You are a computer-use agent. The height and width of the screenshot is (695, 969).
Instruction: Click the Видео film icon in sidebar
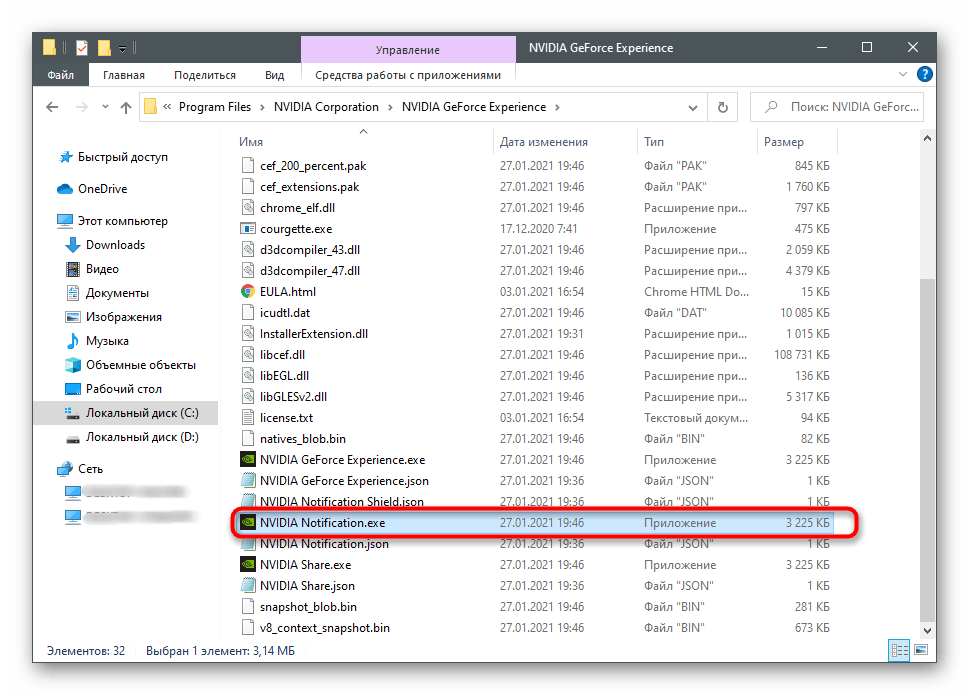coord(73,269)
